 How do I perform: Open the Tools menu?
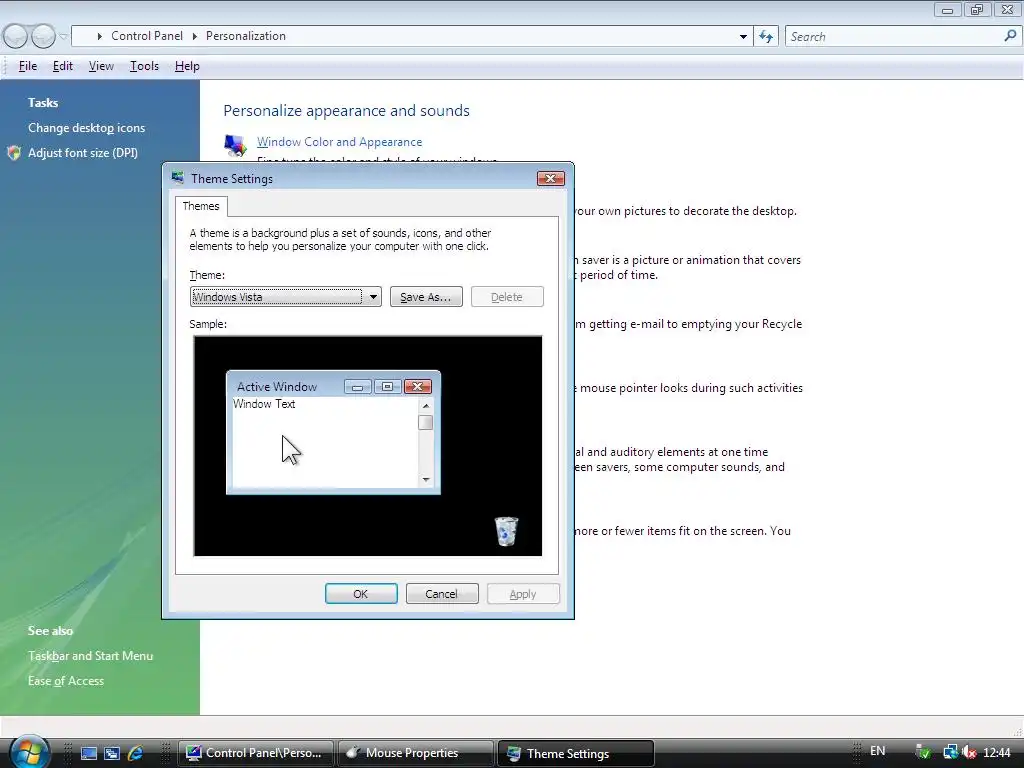(144, 66)
